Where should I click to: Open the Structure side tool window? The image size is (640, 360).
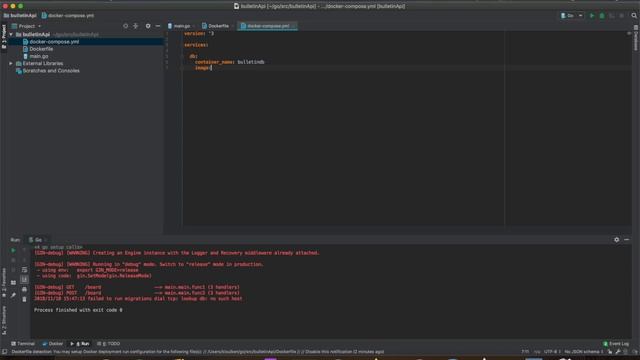tap(4, 320)
